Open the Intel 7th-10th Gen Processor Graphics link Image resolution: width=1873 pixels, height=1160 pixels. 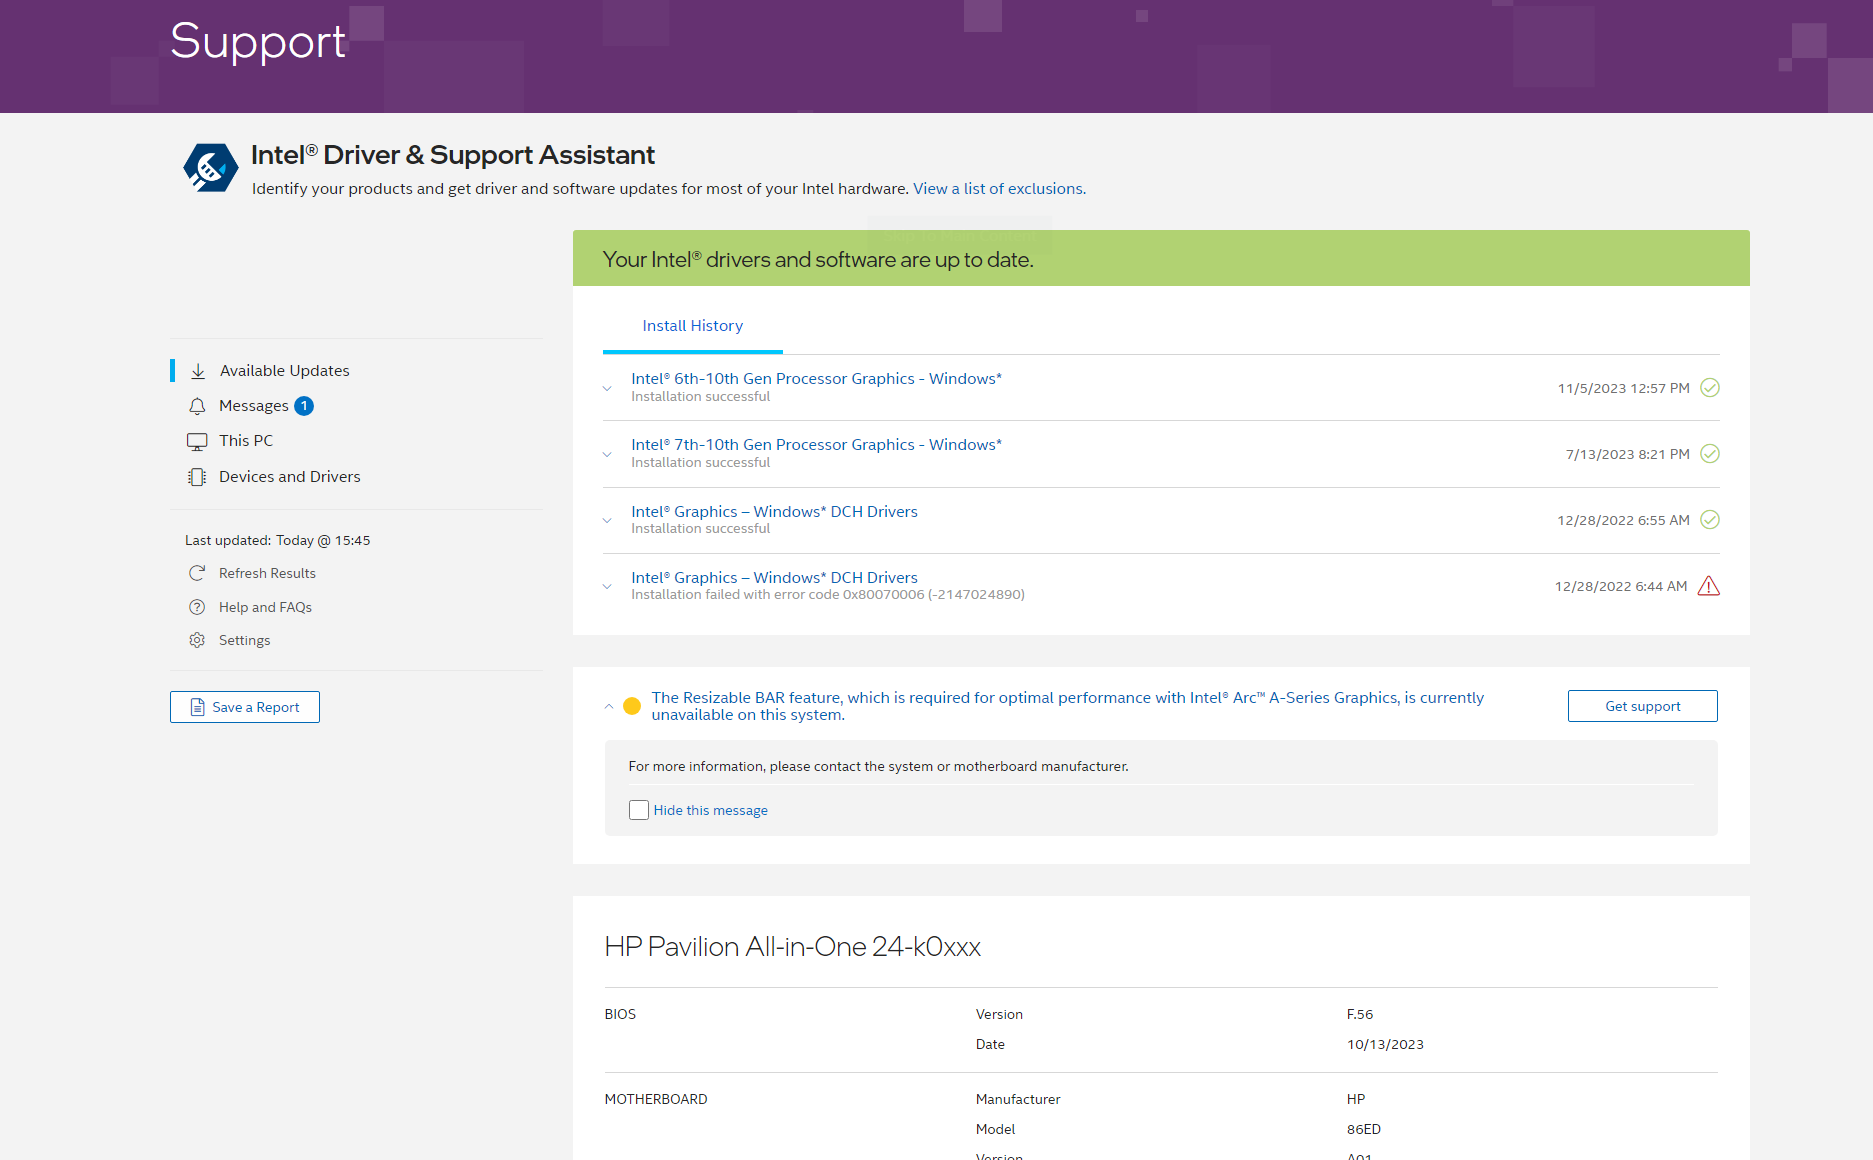click(x=816, y=445)
